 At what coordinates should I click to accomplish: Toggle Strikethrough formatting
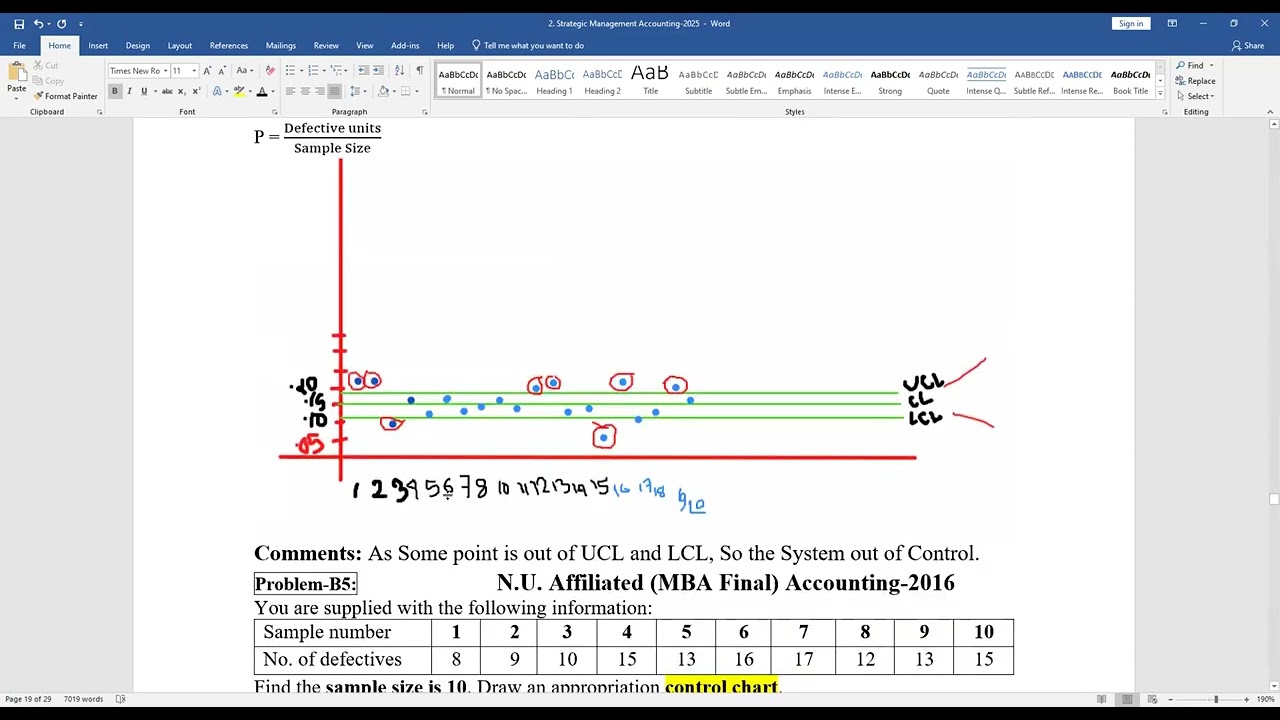coord(167,91)
